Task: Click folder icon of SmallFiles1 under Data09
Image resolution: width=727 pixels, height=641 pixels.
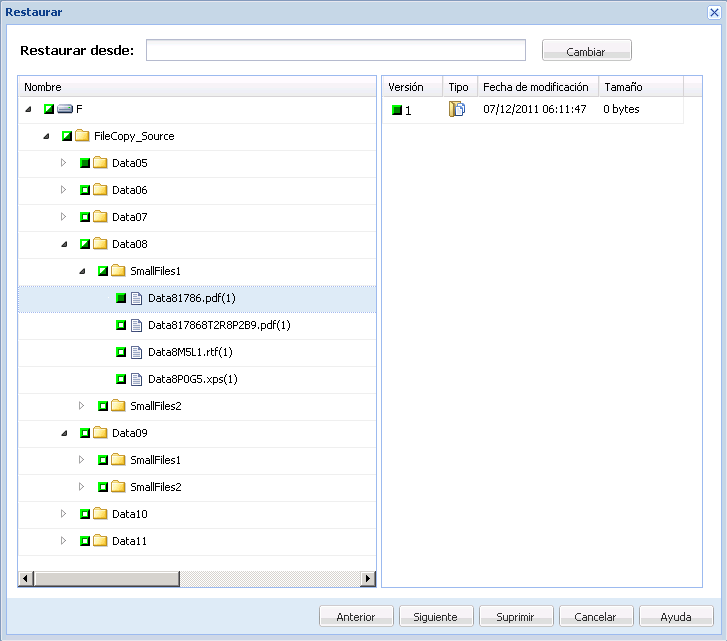Action: [x=118, y=460]
